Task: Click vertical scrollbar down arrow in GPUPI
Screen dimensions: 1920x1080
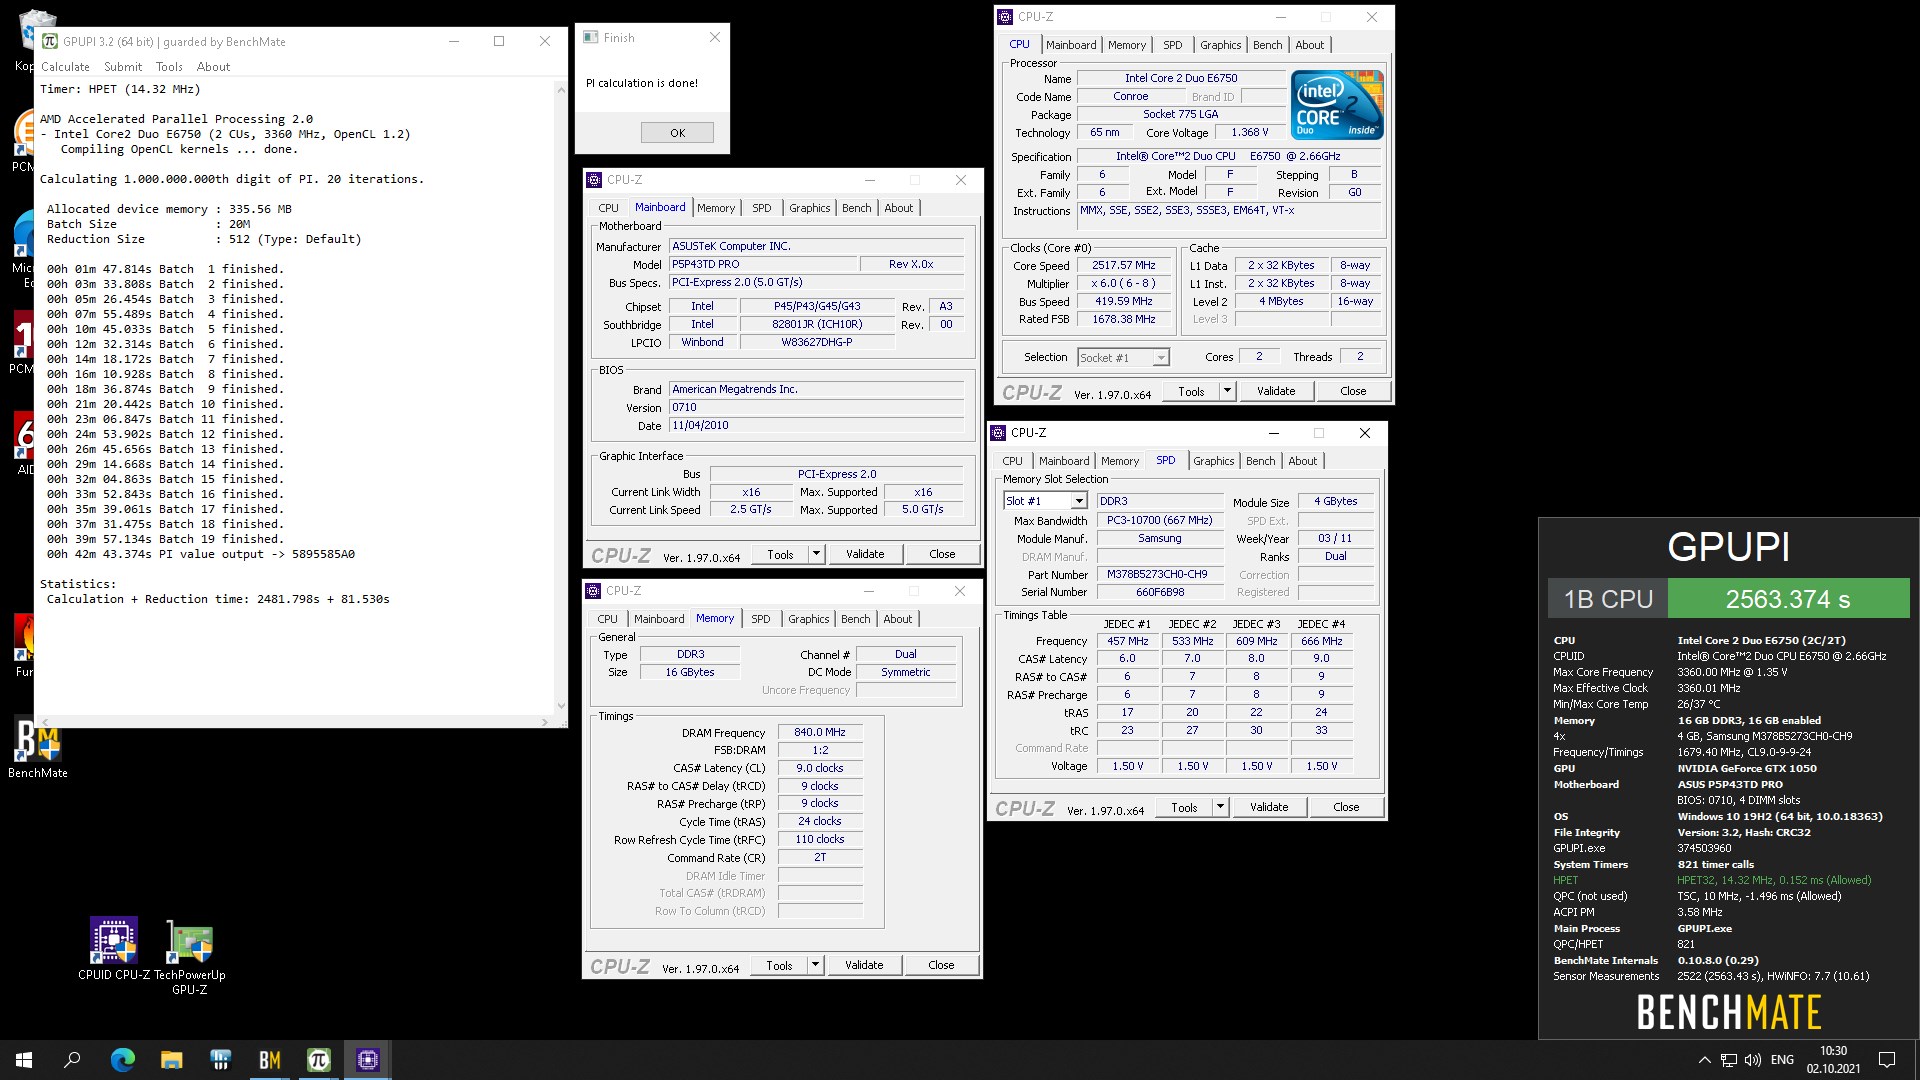Action: tap(560, 706)
